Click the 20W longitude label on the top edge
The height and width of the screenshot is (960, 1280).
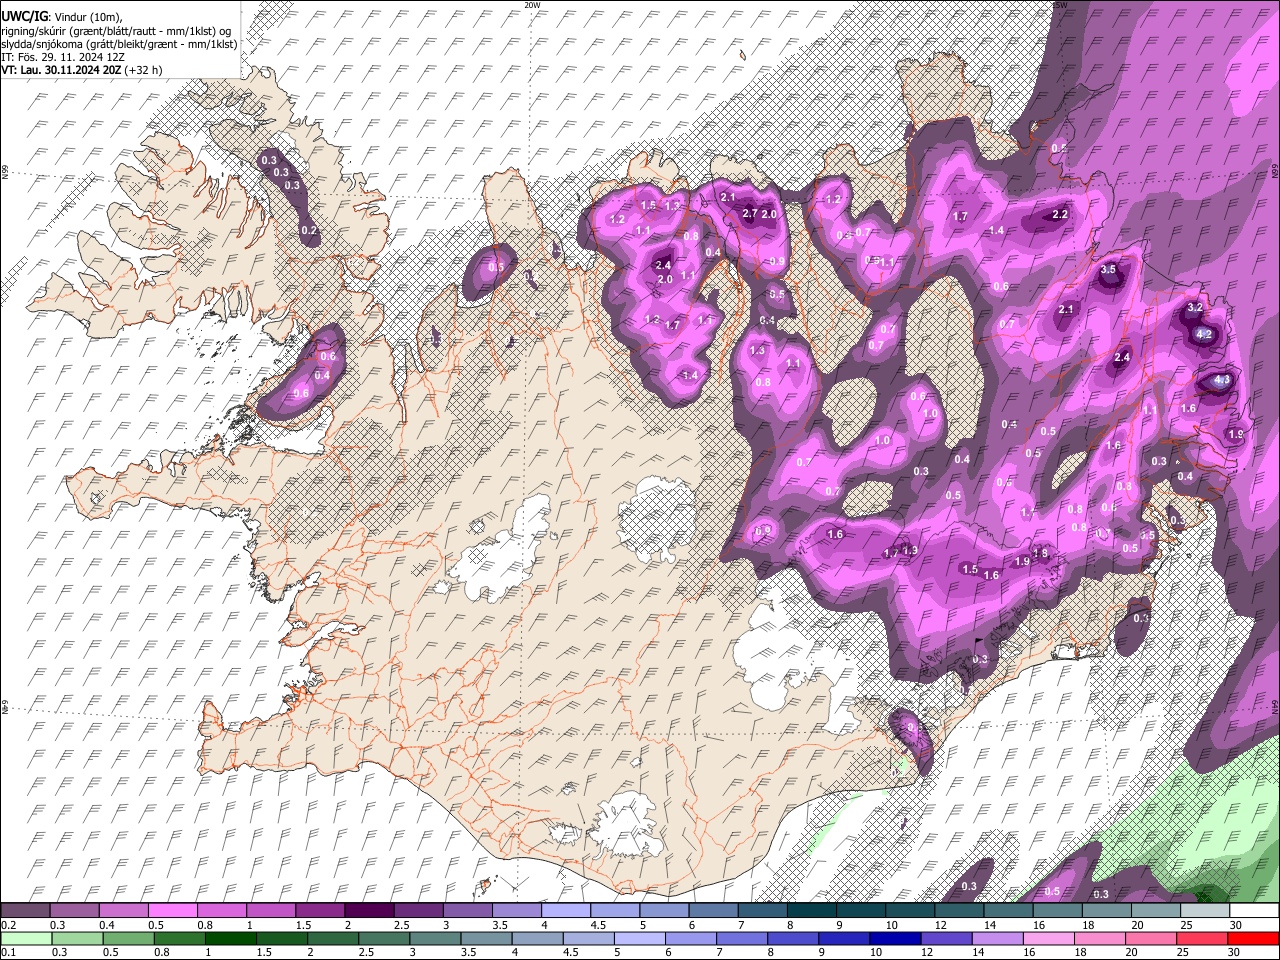point(532,5)
